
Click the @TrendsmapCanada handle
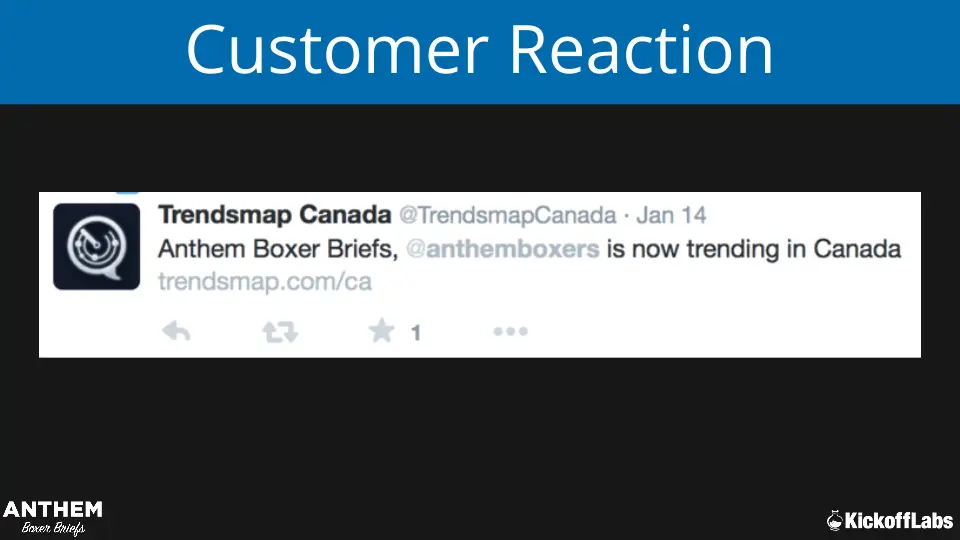tap(506, 215)
